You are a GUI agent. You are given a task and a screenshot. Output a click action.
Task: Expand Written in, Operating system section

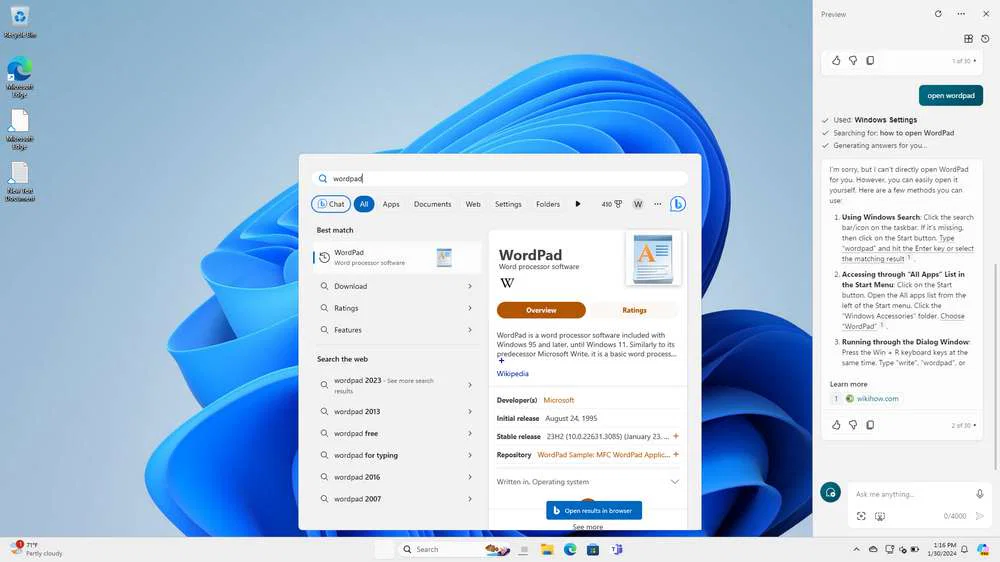coord(587,482)
